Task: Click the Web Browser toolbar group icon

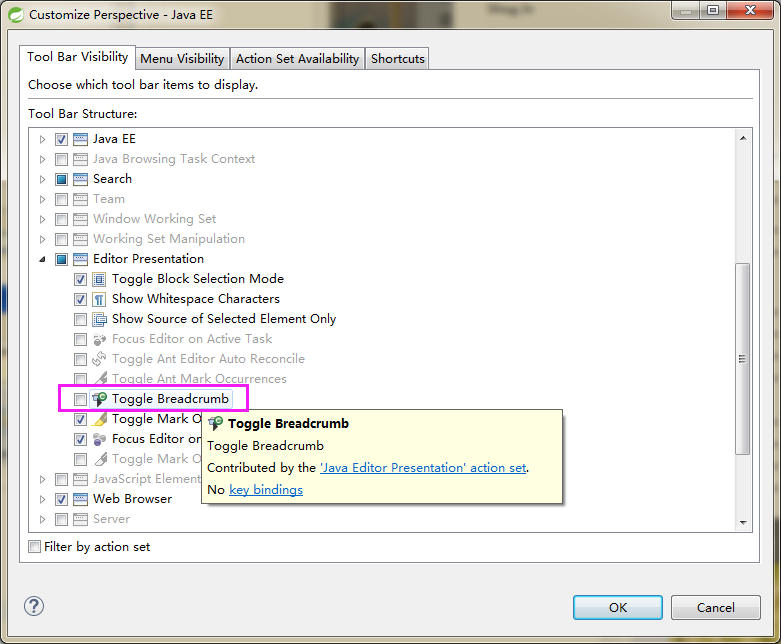Action: (80, 499)
